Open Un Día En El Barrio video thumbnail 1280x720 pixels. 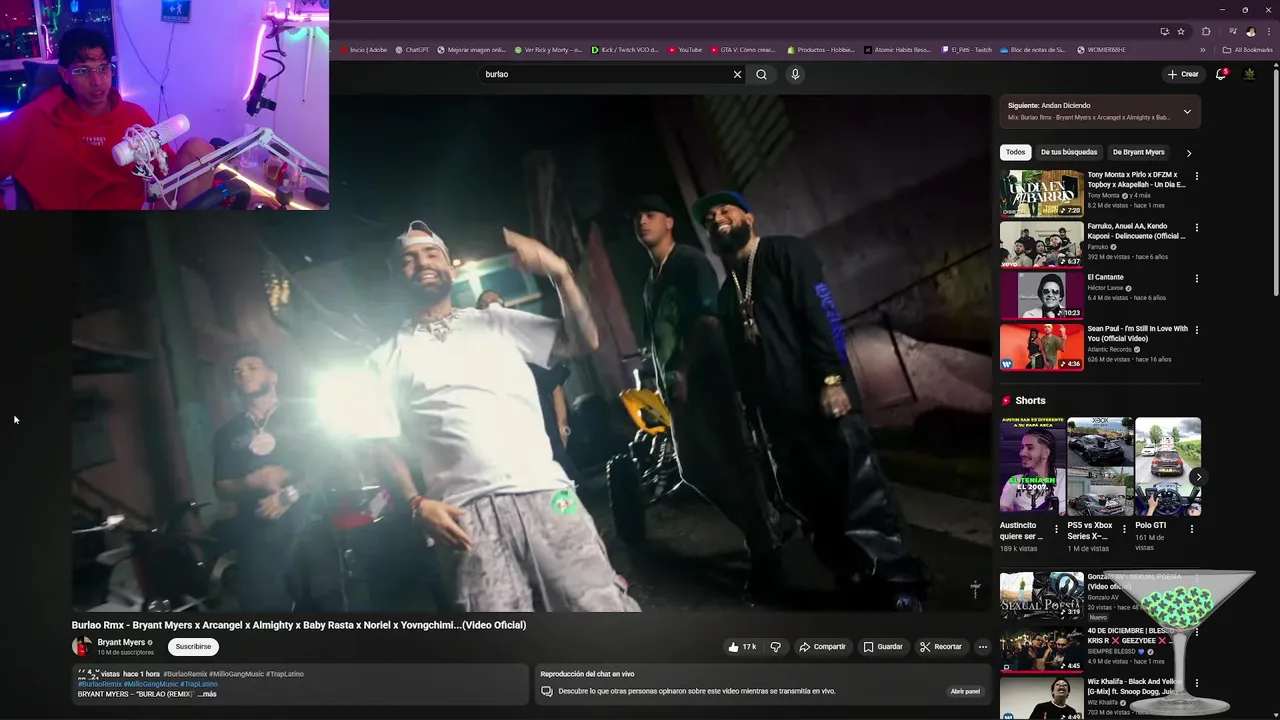tap(1041, 193)
